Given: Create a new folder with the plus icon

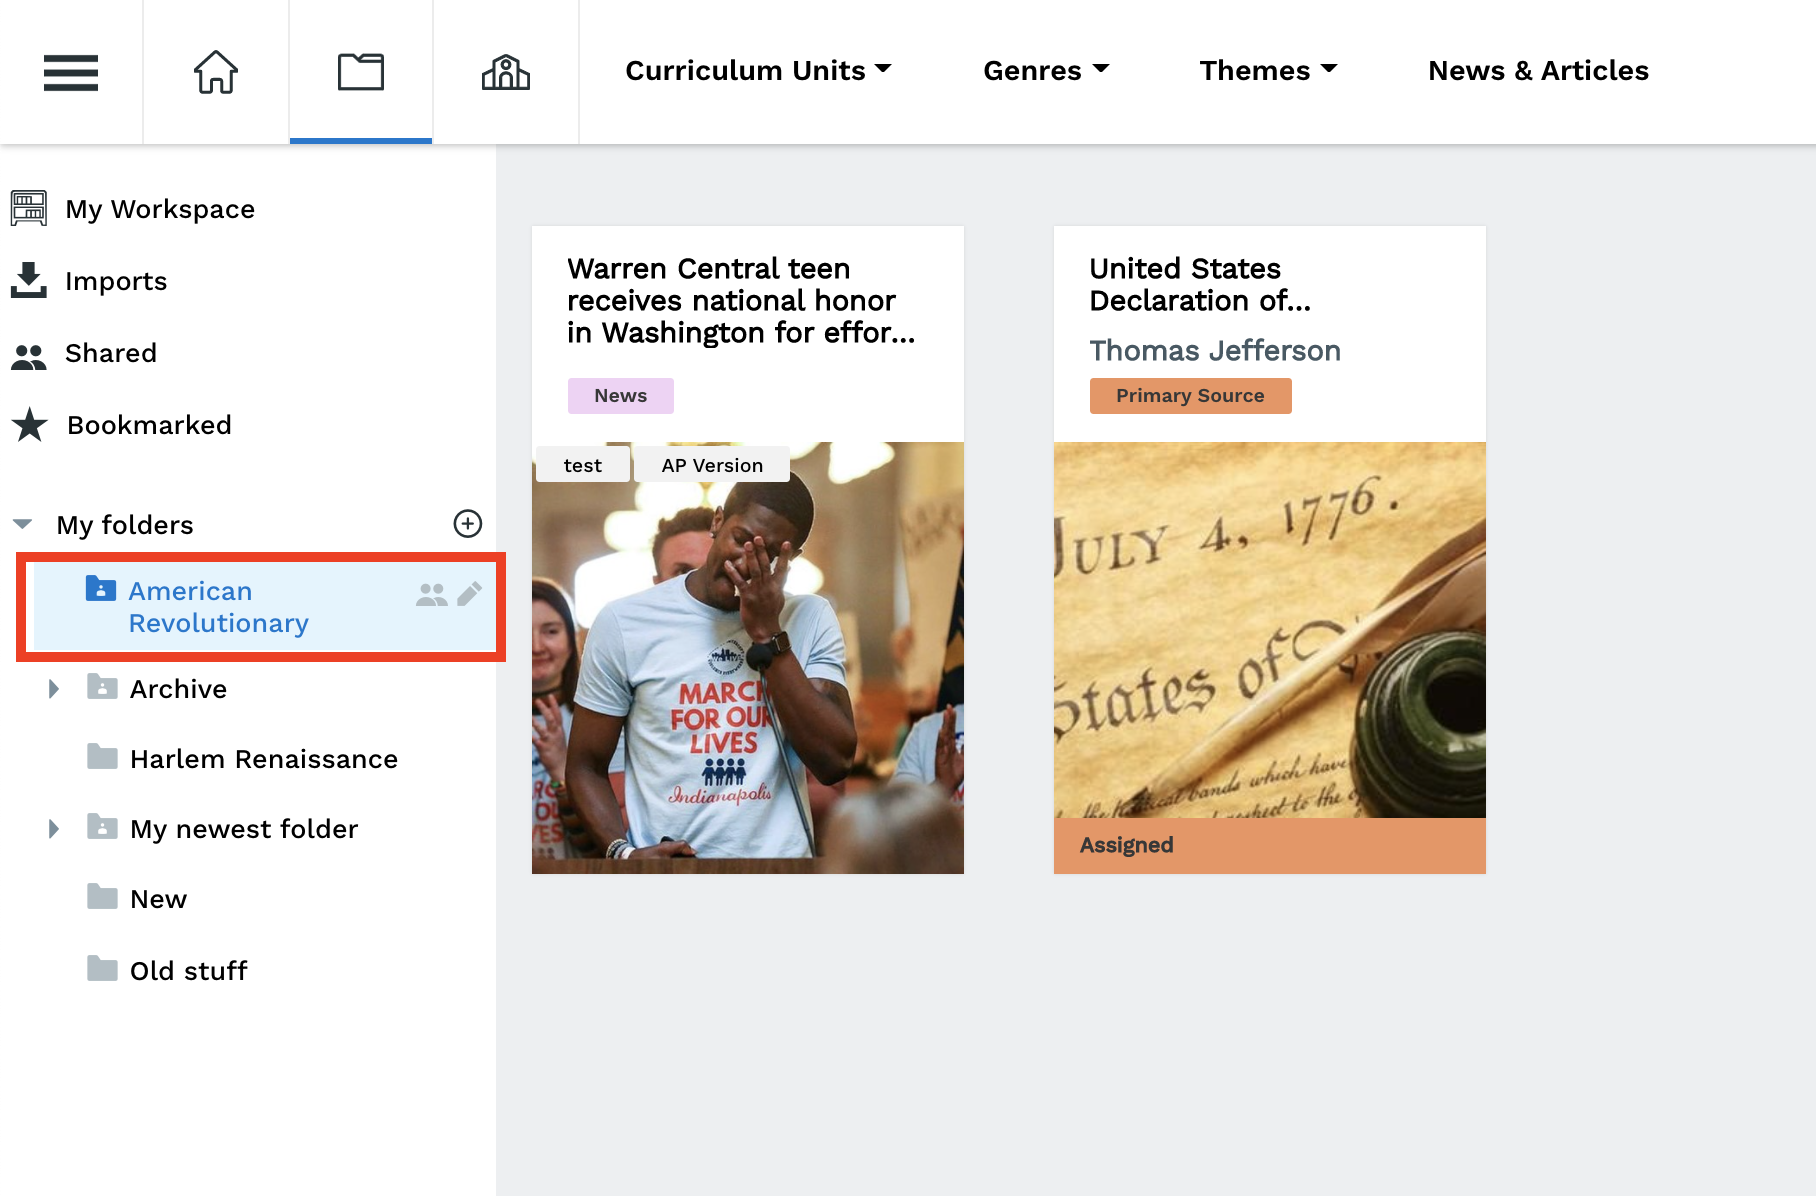Looking at the screenshot, I should (469, 523).
